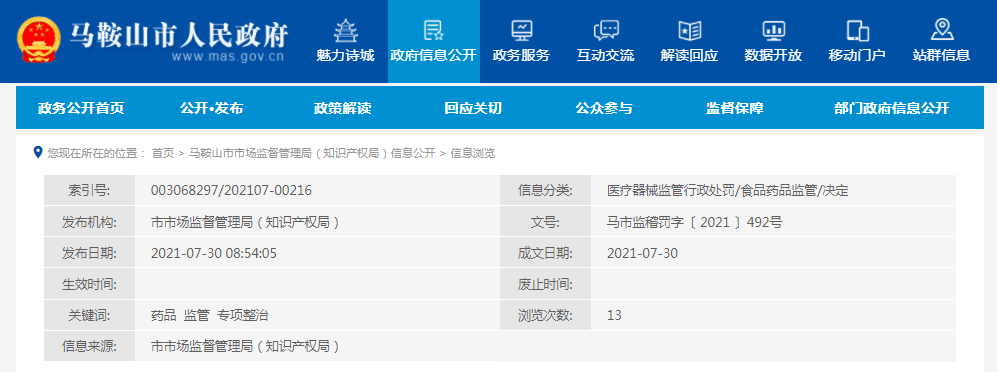The image size is (997, 372).
Task: Click the 互动交流 chat bubble icon
Action: click(x=605, y=30)
